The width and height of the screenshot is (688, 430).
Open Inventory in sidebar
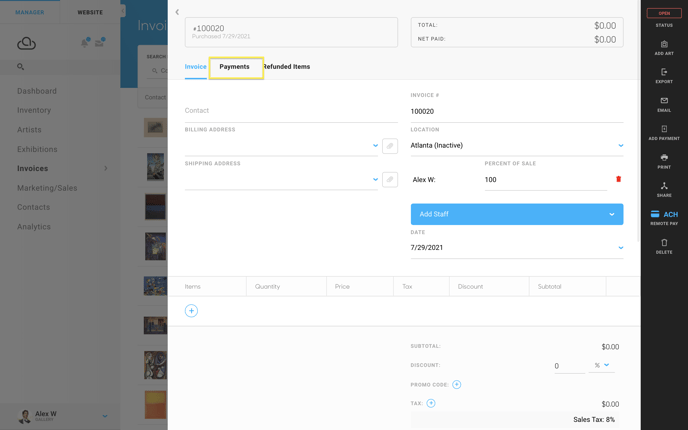click(x=34, y=111)
